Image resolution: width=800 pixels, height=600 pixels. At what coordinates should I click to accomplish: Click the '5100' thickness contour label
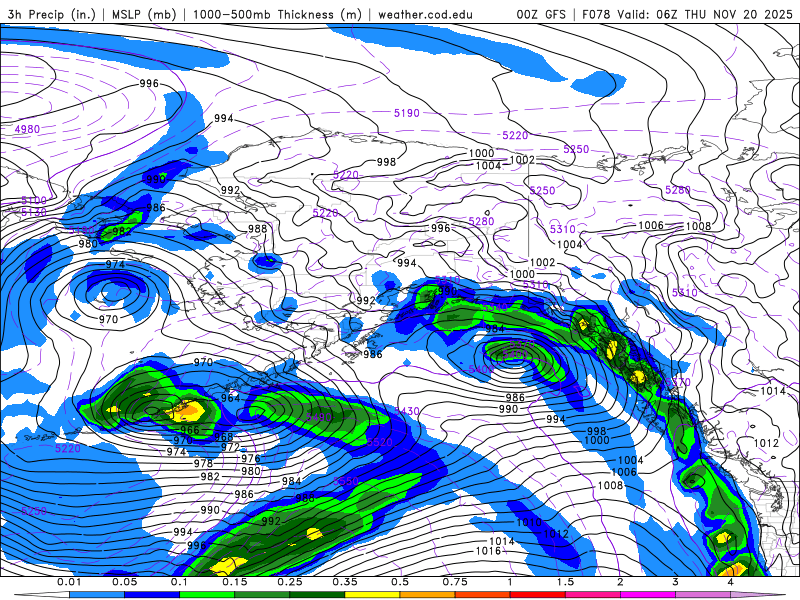click(x=34, y=200)
